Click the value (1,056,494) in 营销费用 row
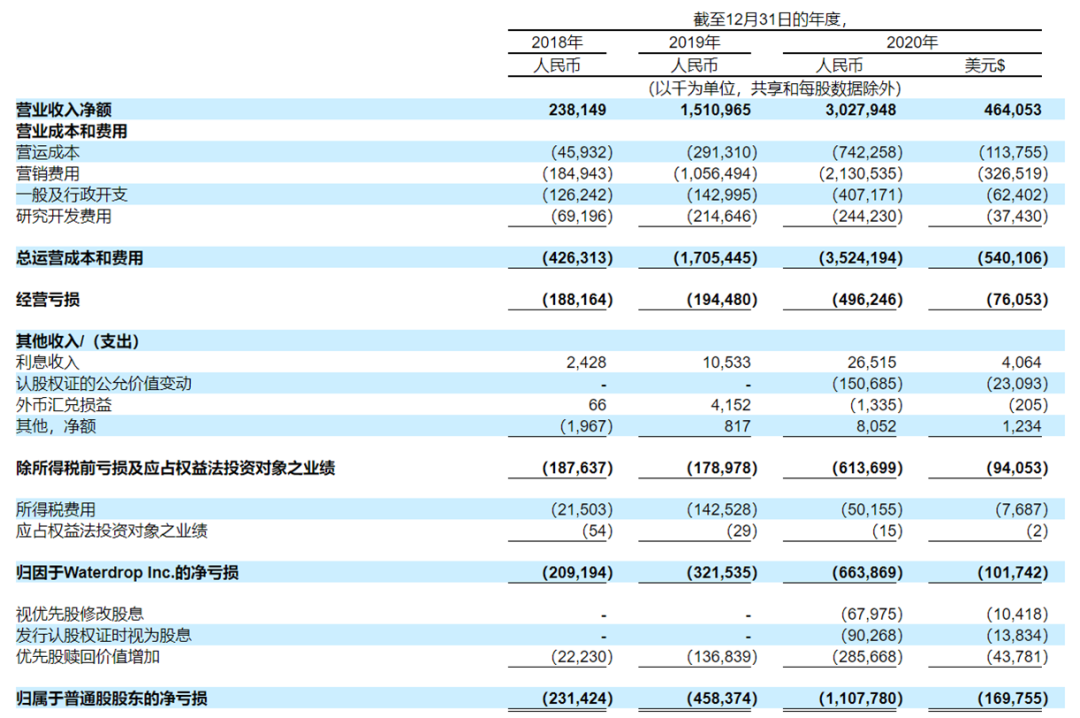This screenshot has width=1080, height=718. pyautogui.click(x=715, y=174)
